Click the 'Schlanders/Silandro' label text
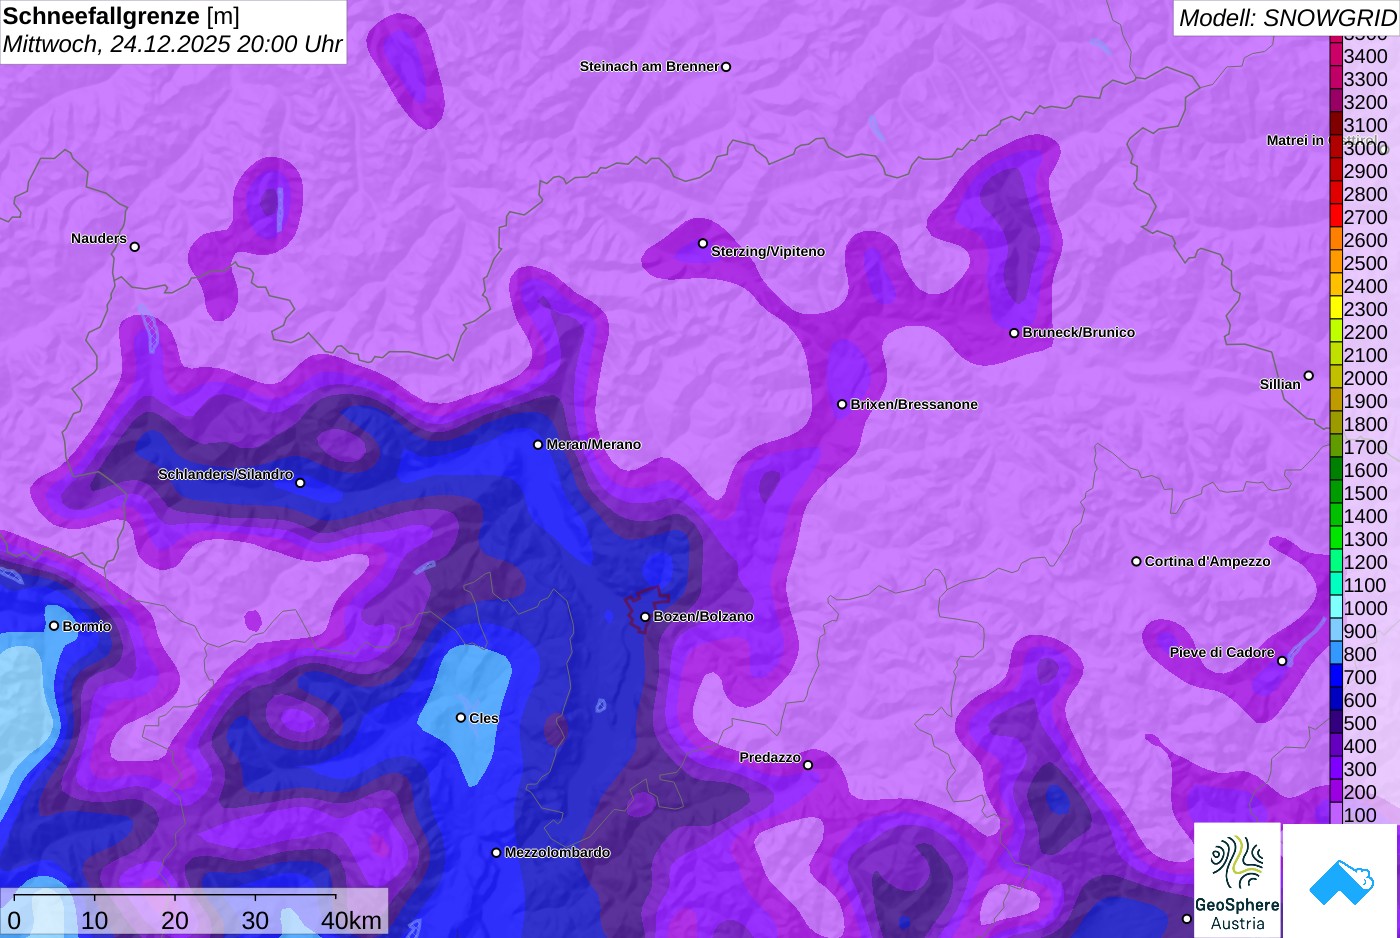 pos(225,474)
